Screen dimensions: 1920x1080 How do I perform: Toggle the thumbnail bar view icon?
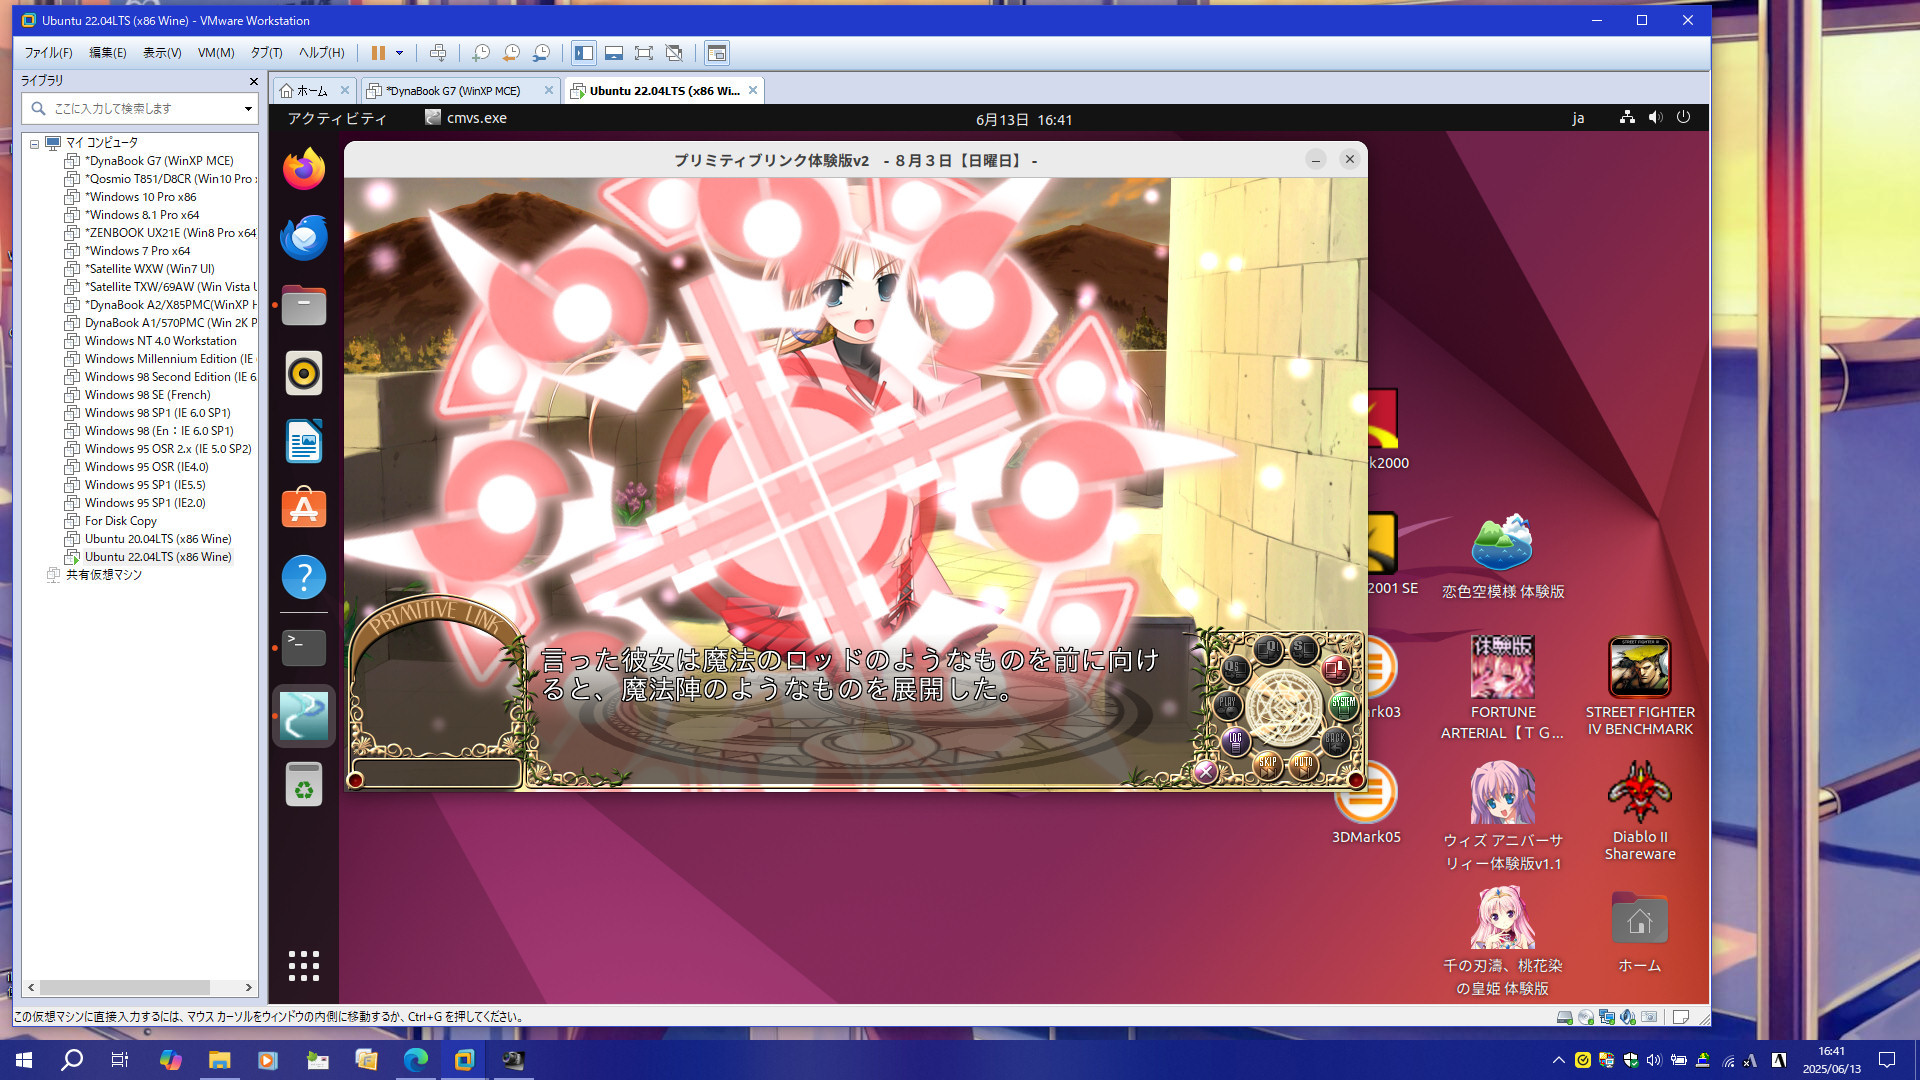click(614, 53)
